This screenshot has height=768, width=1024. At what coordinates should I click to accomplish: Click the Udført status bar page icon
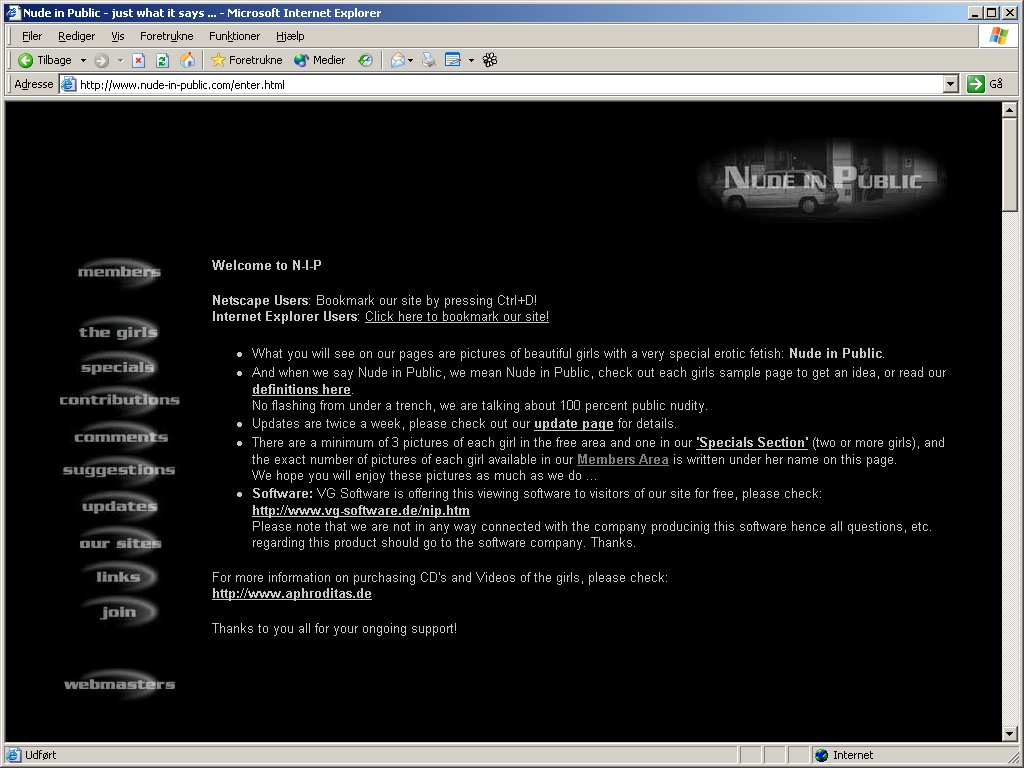click(13, 755)
